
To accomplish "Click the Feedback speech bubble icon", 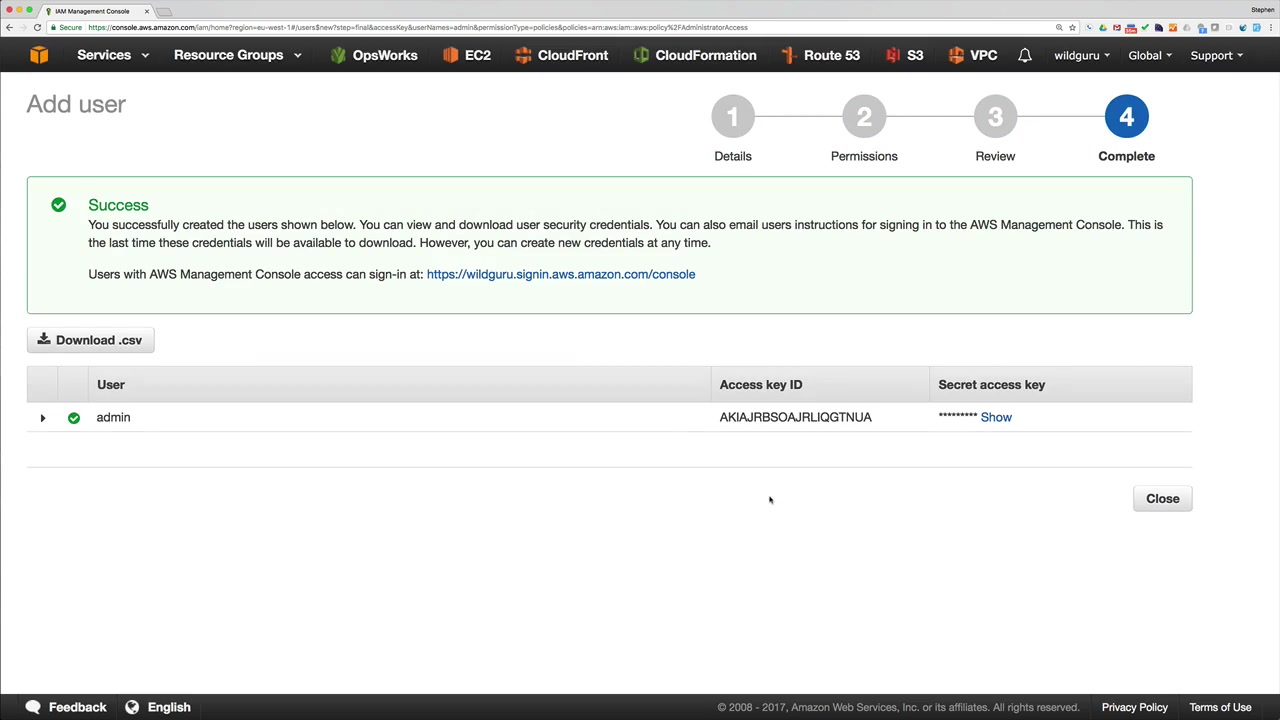I will coord(33,707).
